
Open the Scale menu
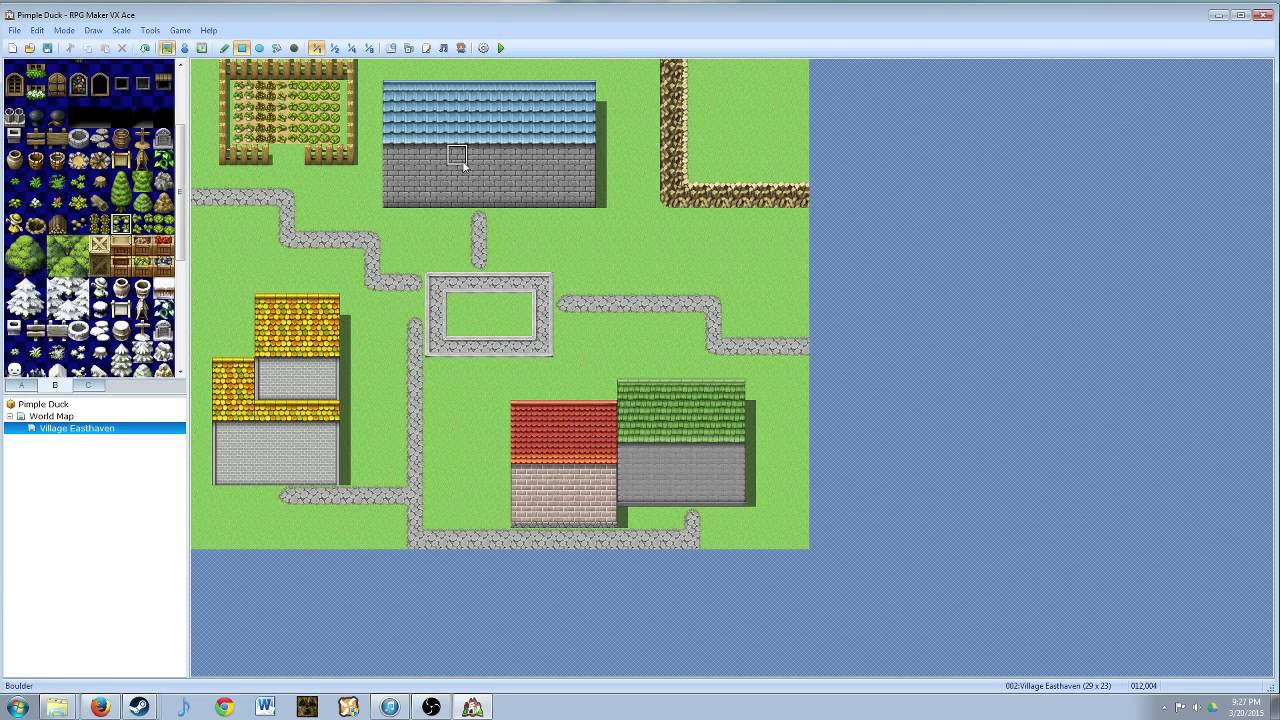tap(121, 30)
